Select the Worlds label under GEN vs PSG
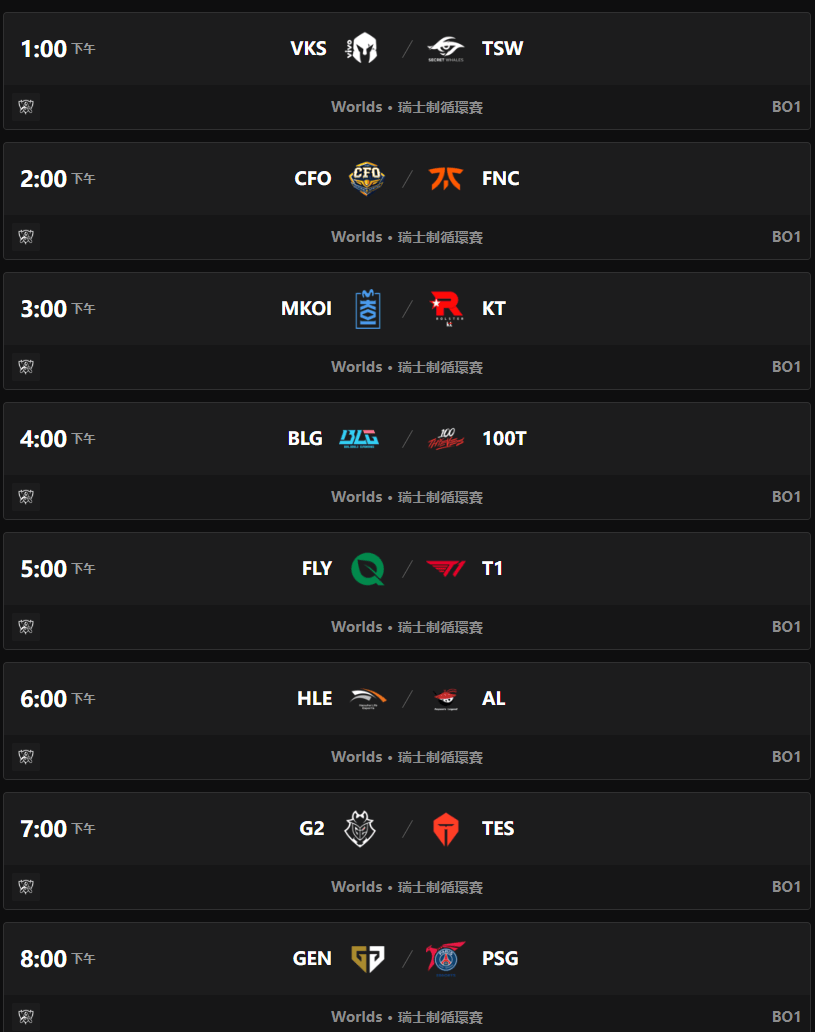 pos(357,1017)
